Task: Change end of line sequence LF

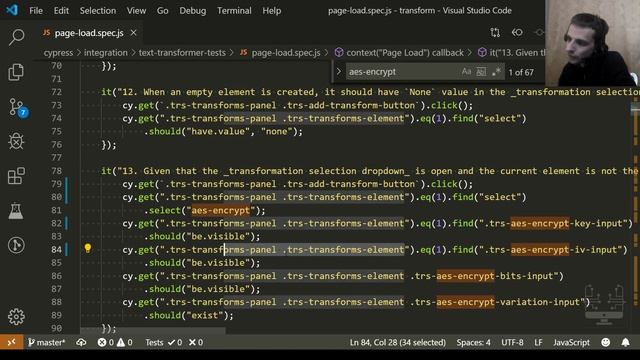Action: point(538,342)
